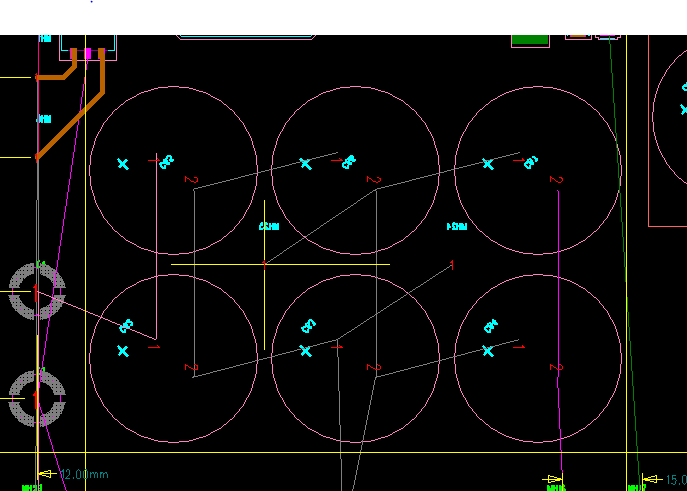Select the lower gray ring via pad

click(x=37, y=398)
